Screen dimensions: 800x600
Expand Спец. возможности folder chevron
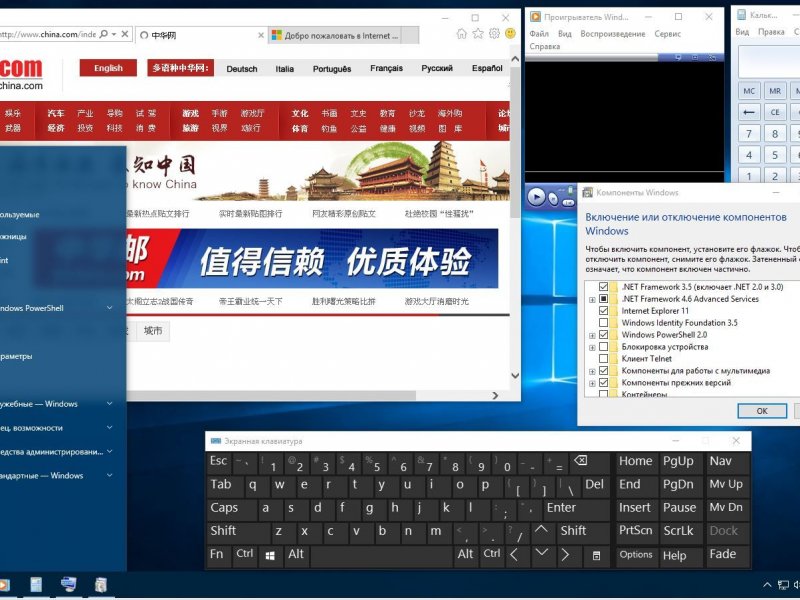click(x=109, y=428)
